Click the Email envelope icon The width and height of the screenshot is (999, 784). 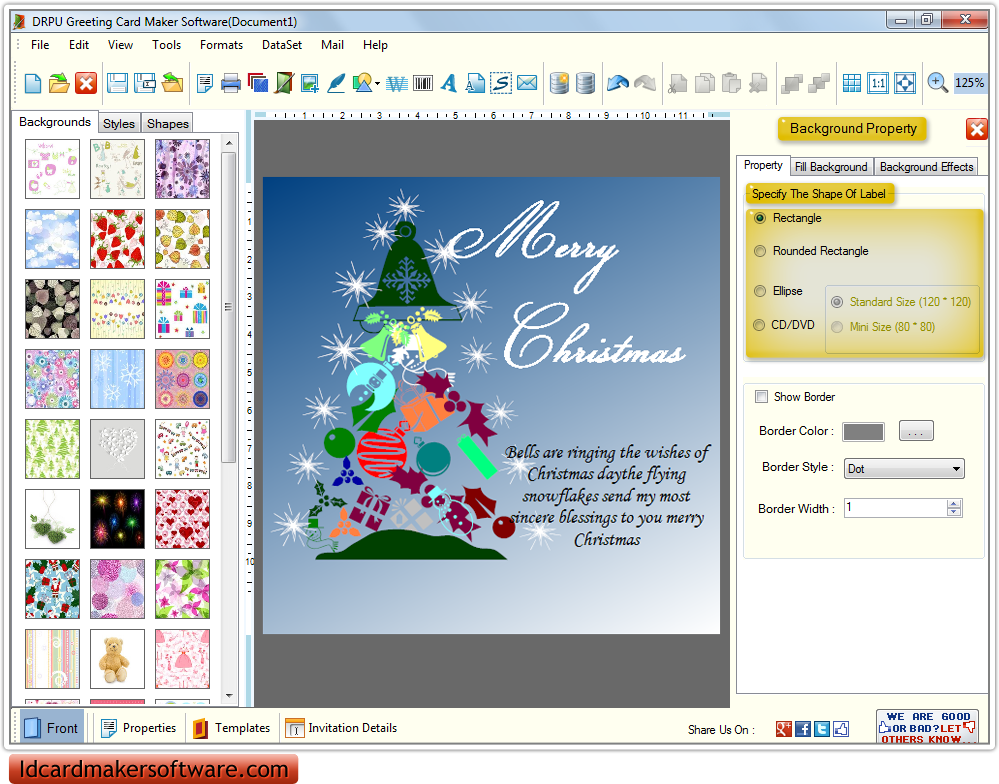(527, 83)
